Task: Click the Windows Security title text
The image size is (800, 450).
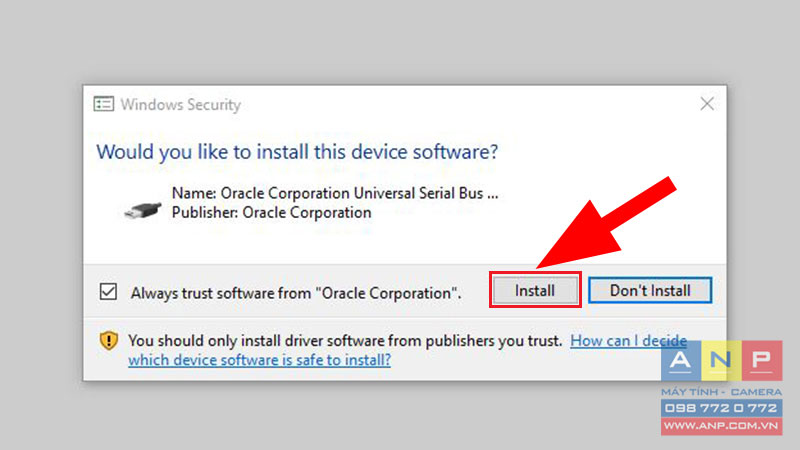Action: 181,105
